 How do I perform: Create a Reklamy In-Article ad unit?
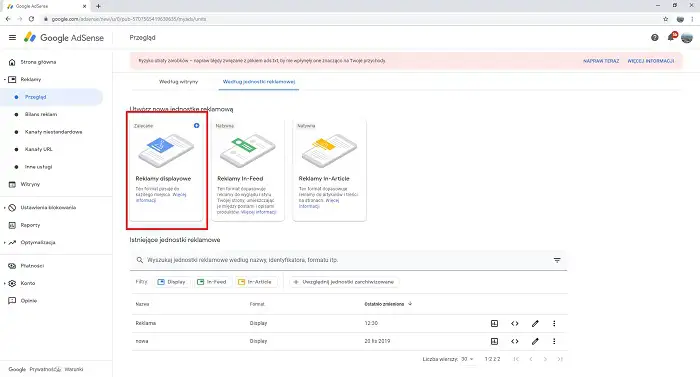[x=329, y=170]
